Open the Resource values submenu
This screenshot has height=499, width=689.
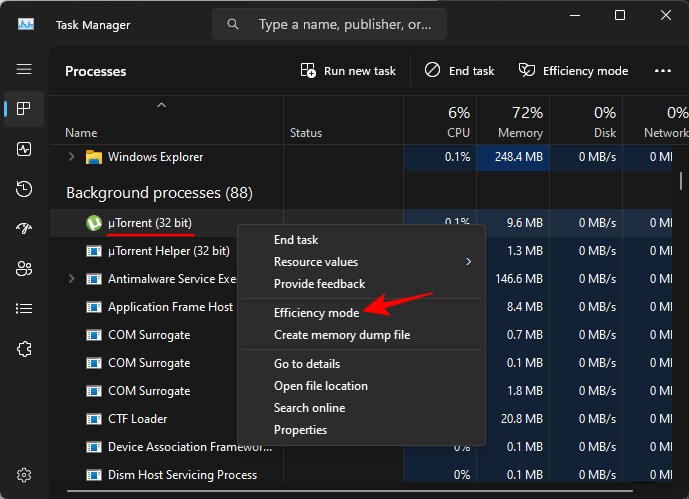tap(361, 262)
